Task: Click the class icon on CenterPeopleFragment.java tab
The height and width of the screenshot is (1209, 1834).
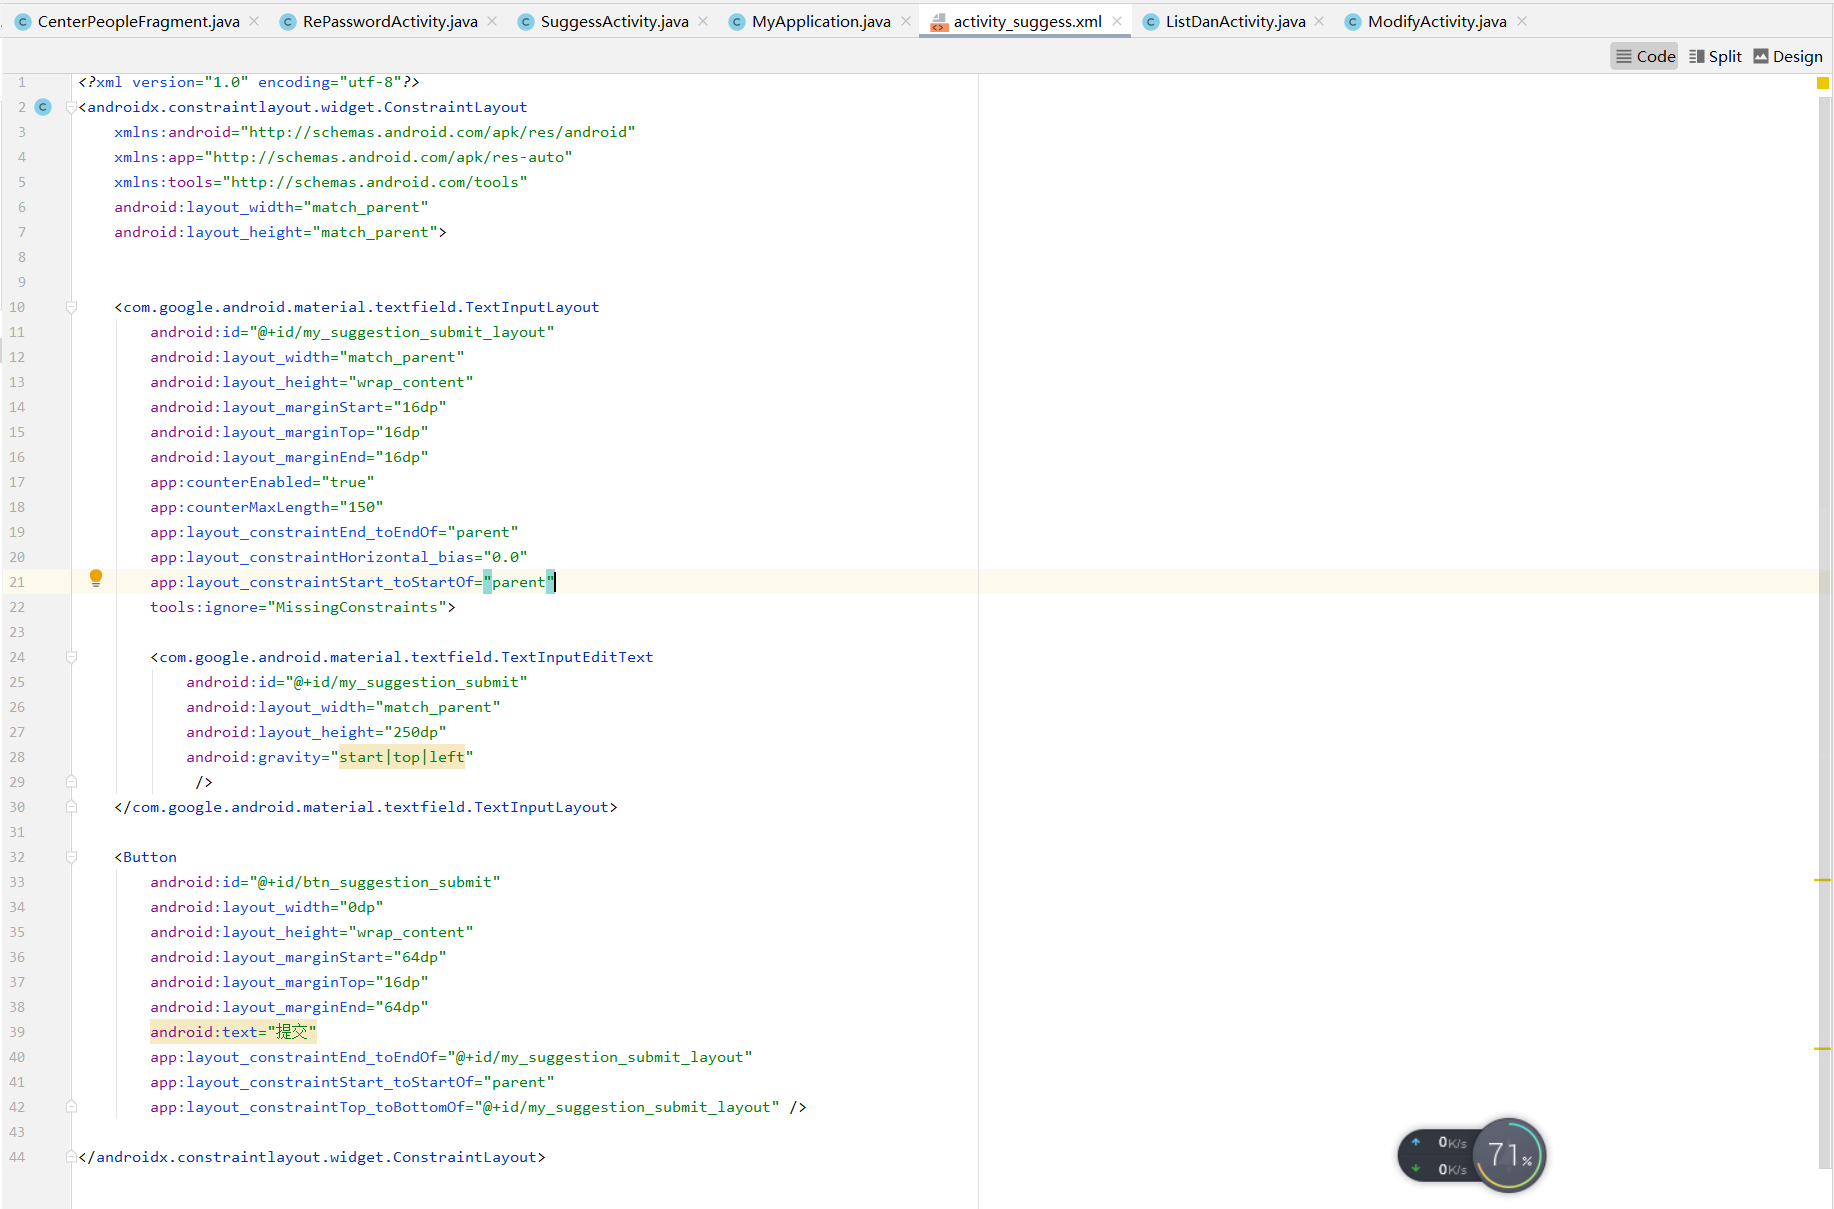Action: click(22, 21)
